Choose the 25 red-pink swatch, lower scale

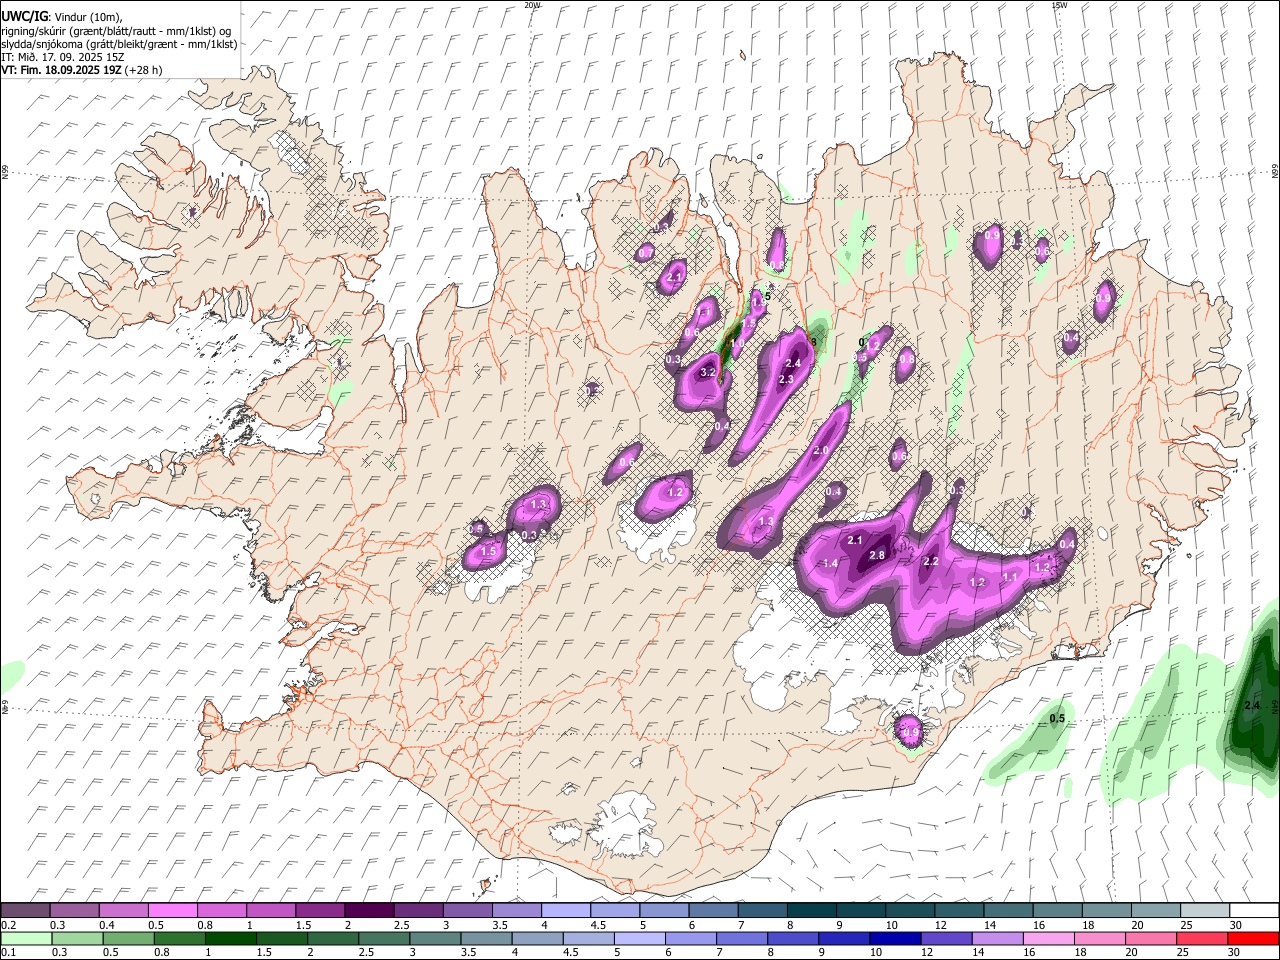pos(1201,938)
